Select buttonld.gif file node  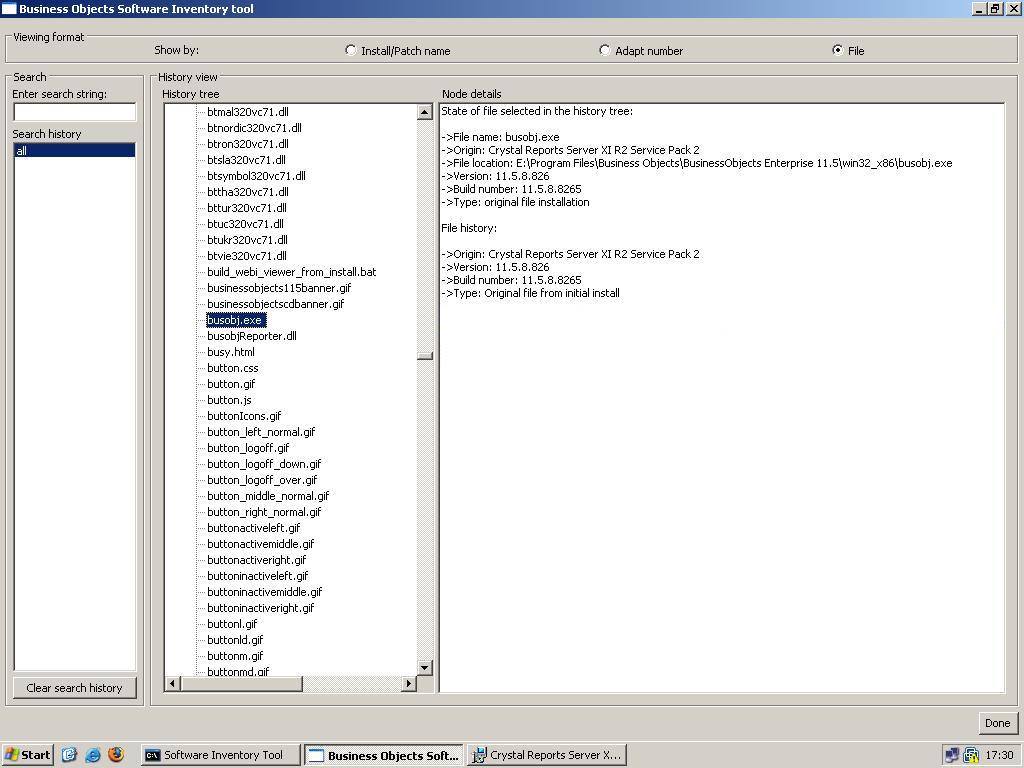pyautogui.click(x=235, y=640)
